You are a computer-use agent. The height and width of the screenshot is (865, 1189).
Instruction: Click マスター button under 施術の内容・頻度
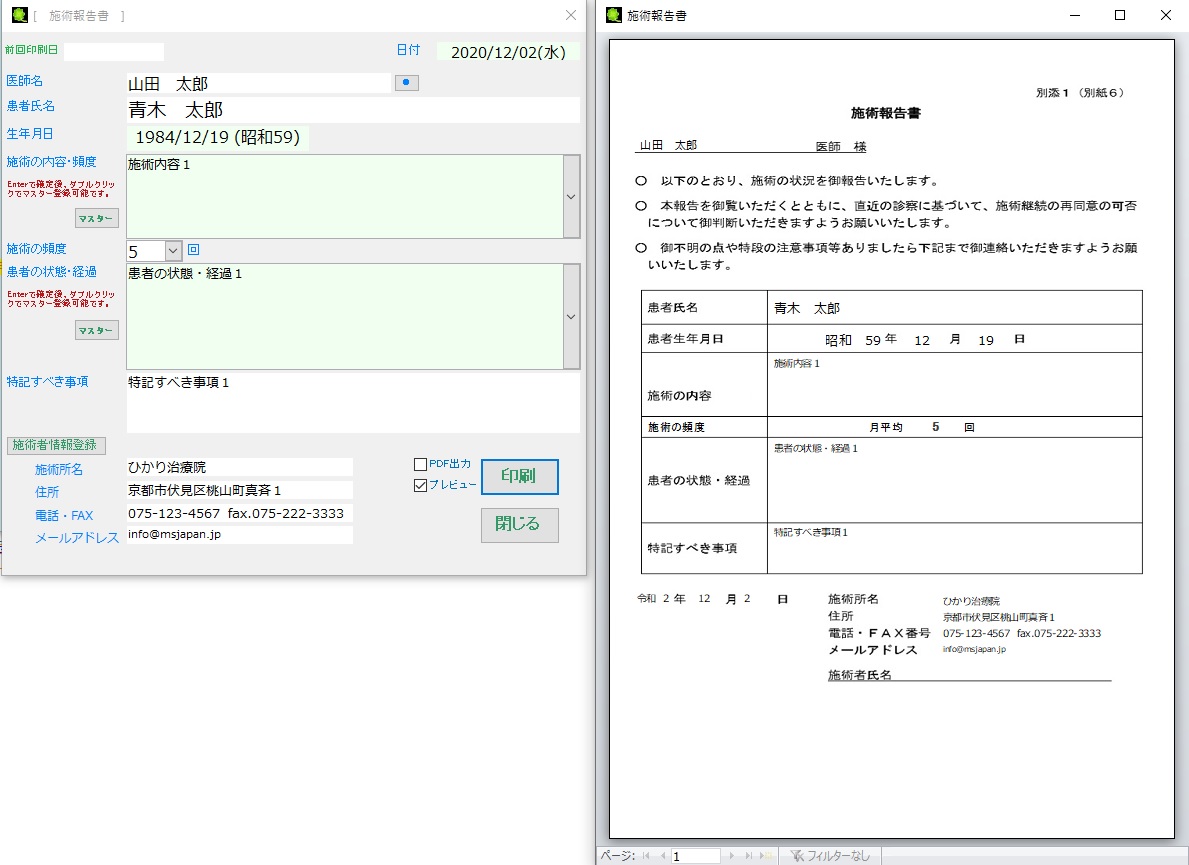click(x=96, y=218)
